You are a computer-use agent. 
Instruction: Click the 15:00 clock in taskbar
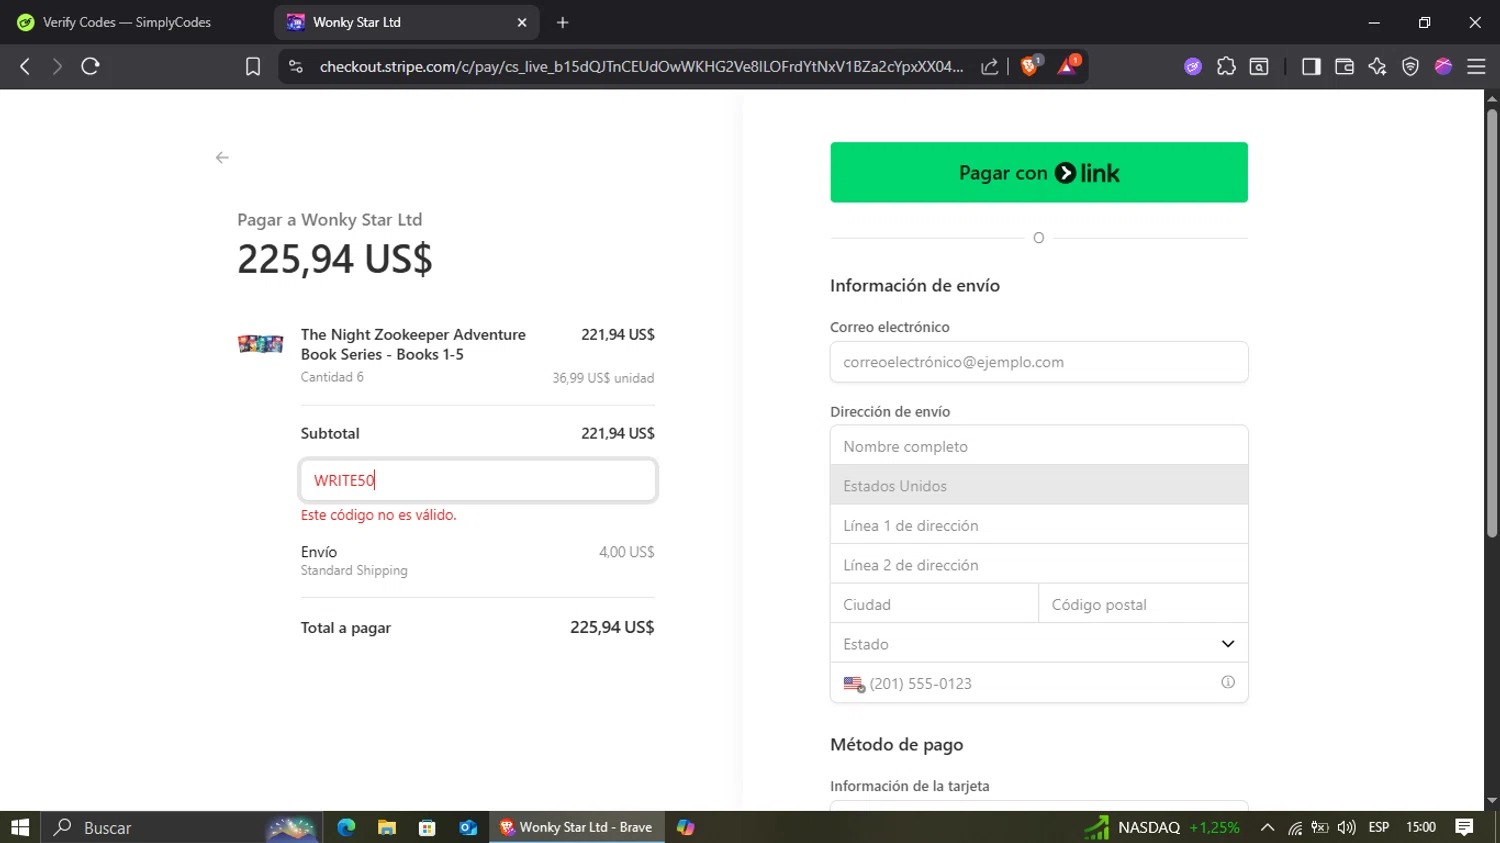click(x=1421, y=827)
